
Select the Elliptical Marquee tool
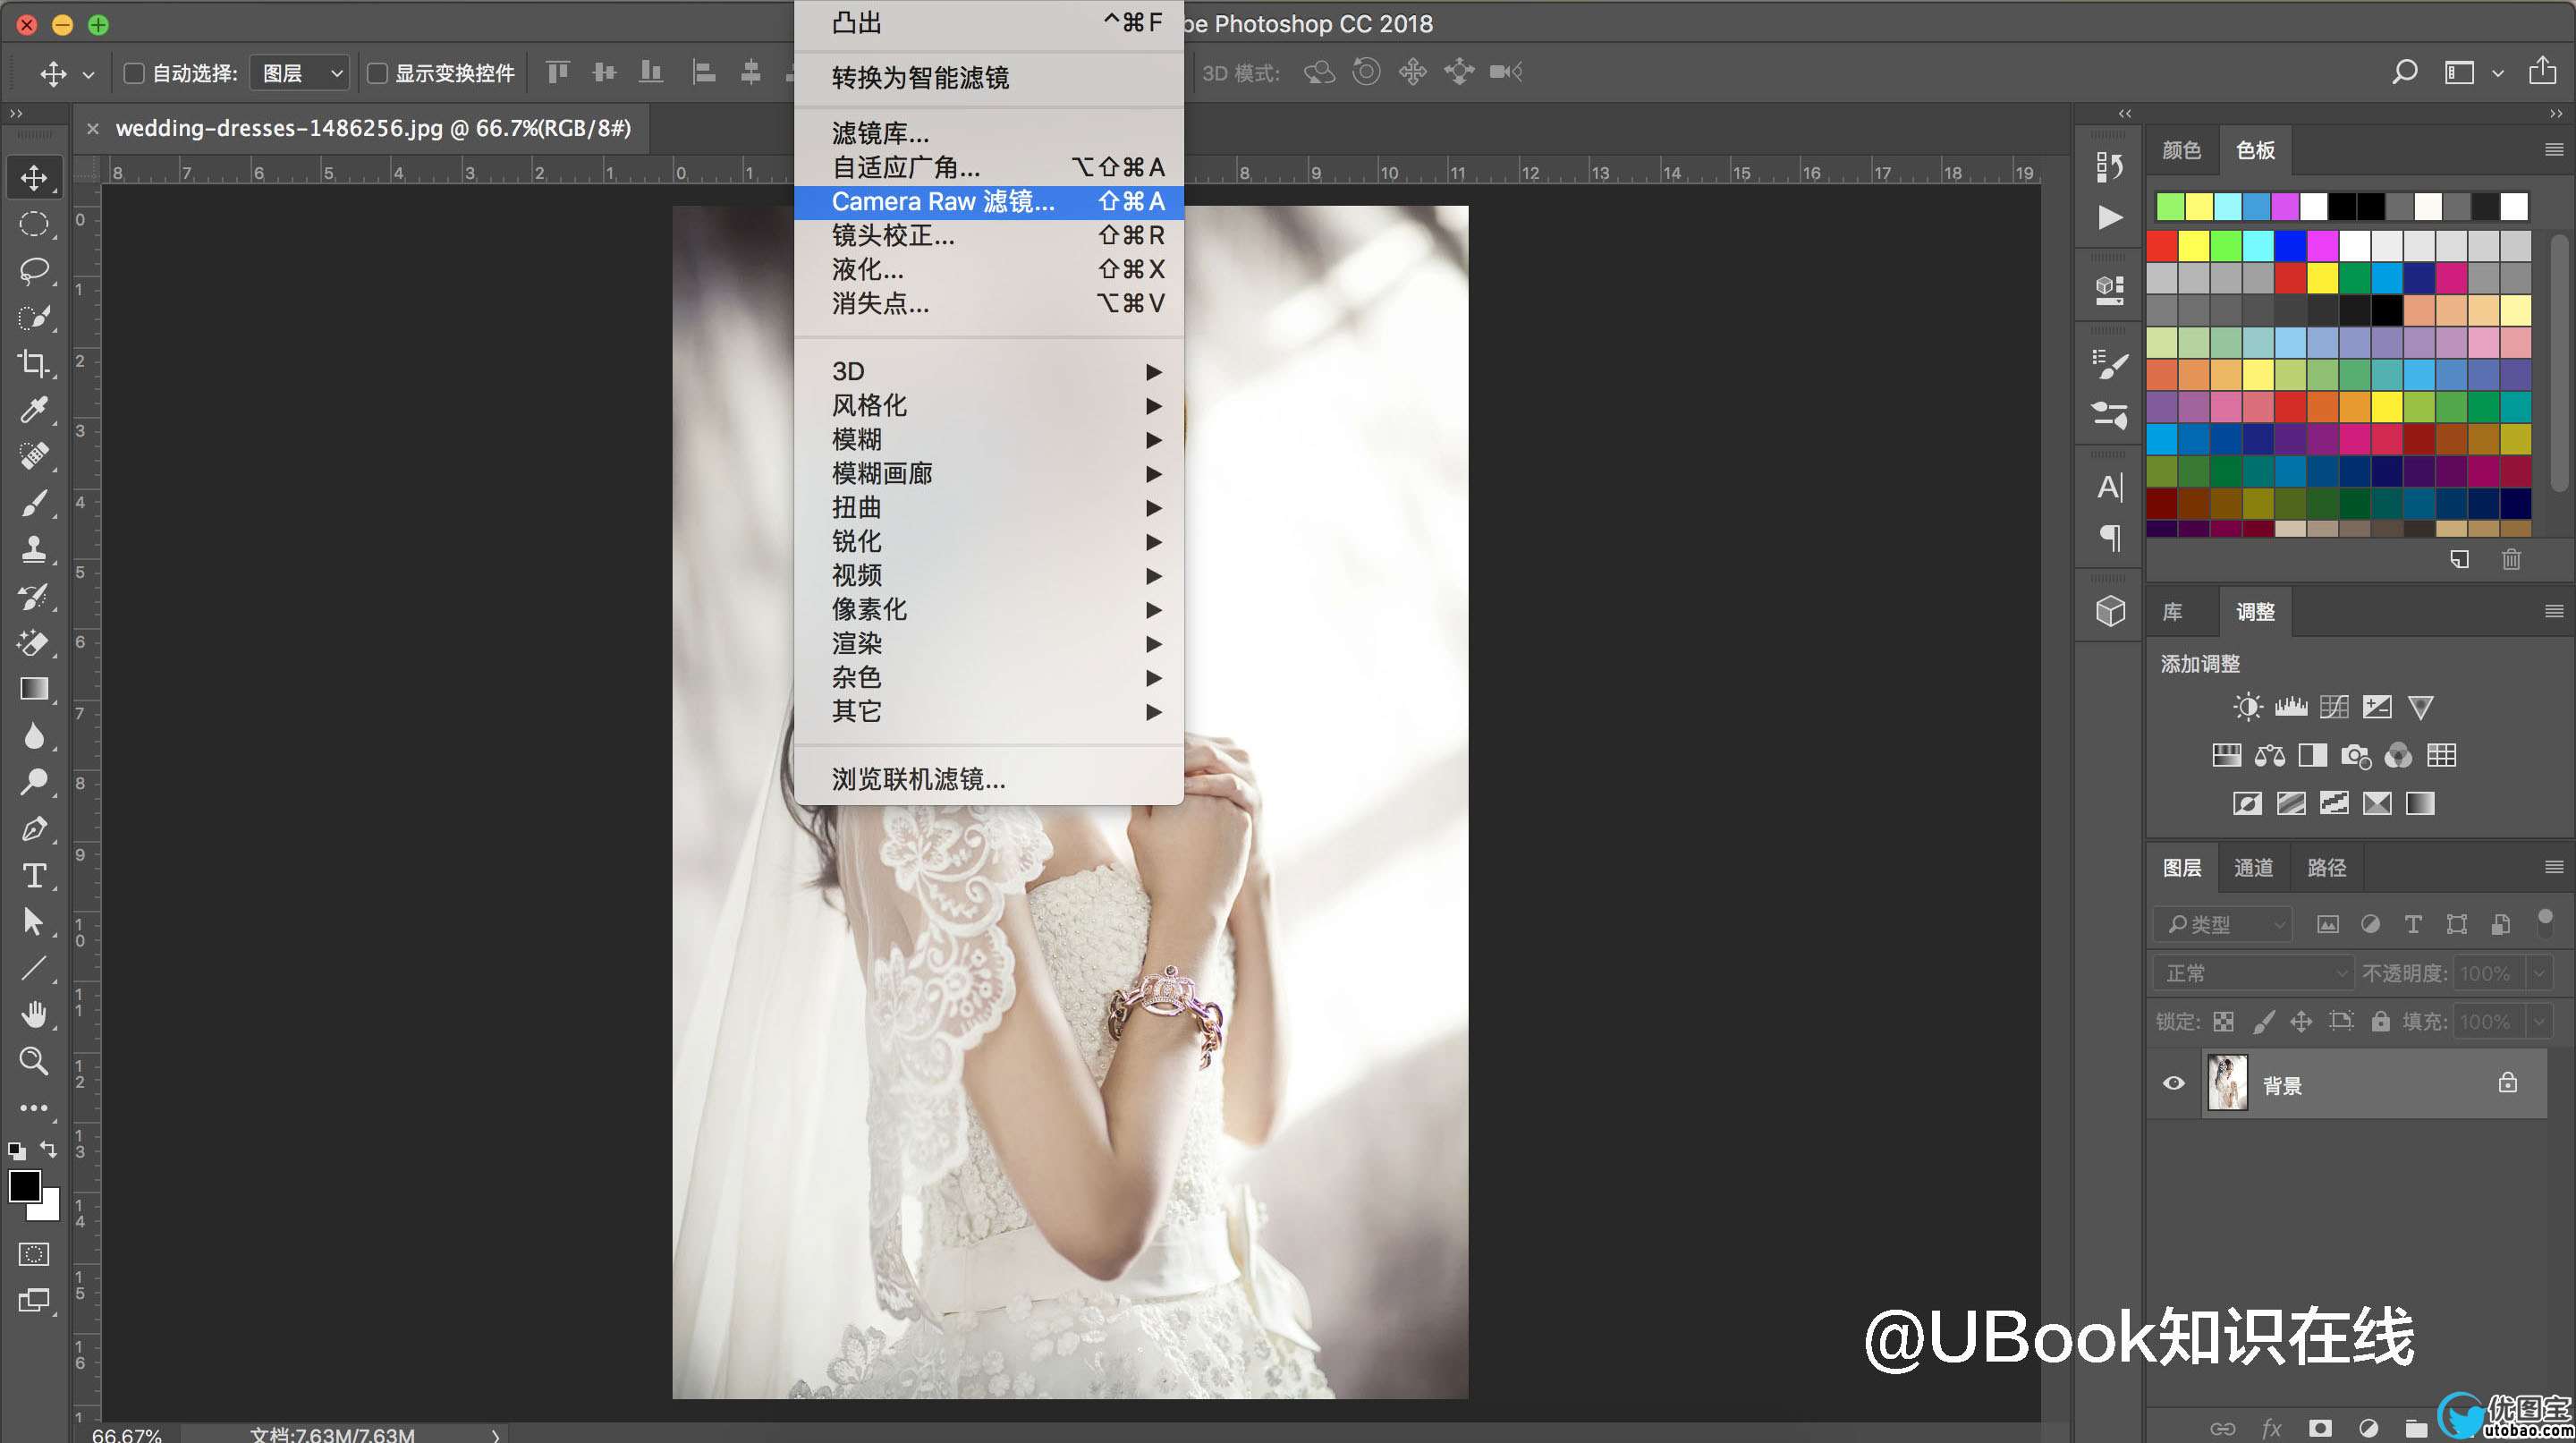point(34,224)
